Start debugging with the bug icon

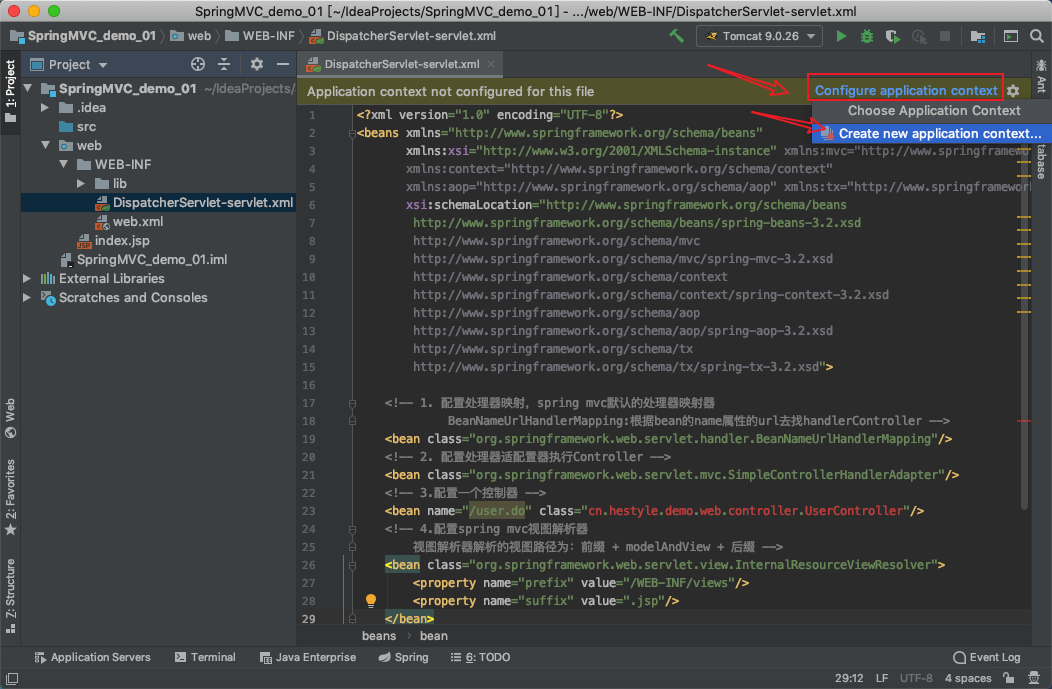point(867,36)
